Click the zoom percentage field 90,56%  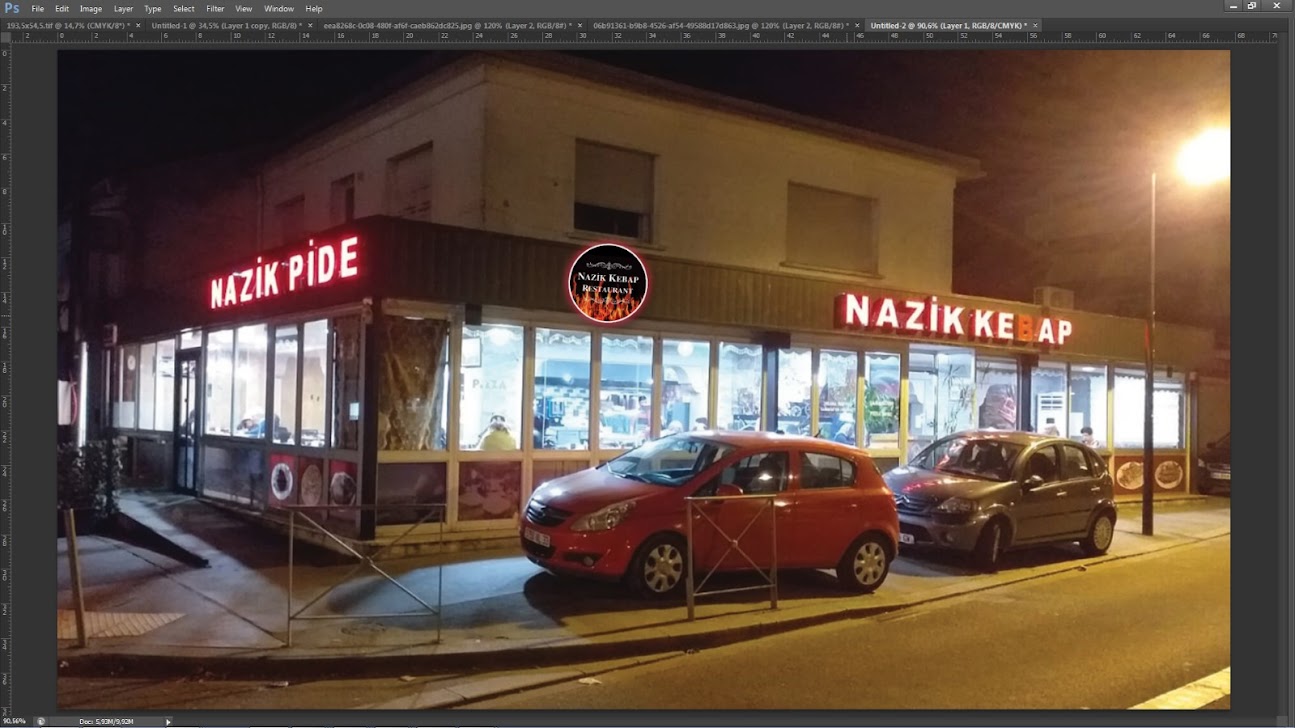coord(14,721)
